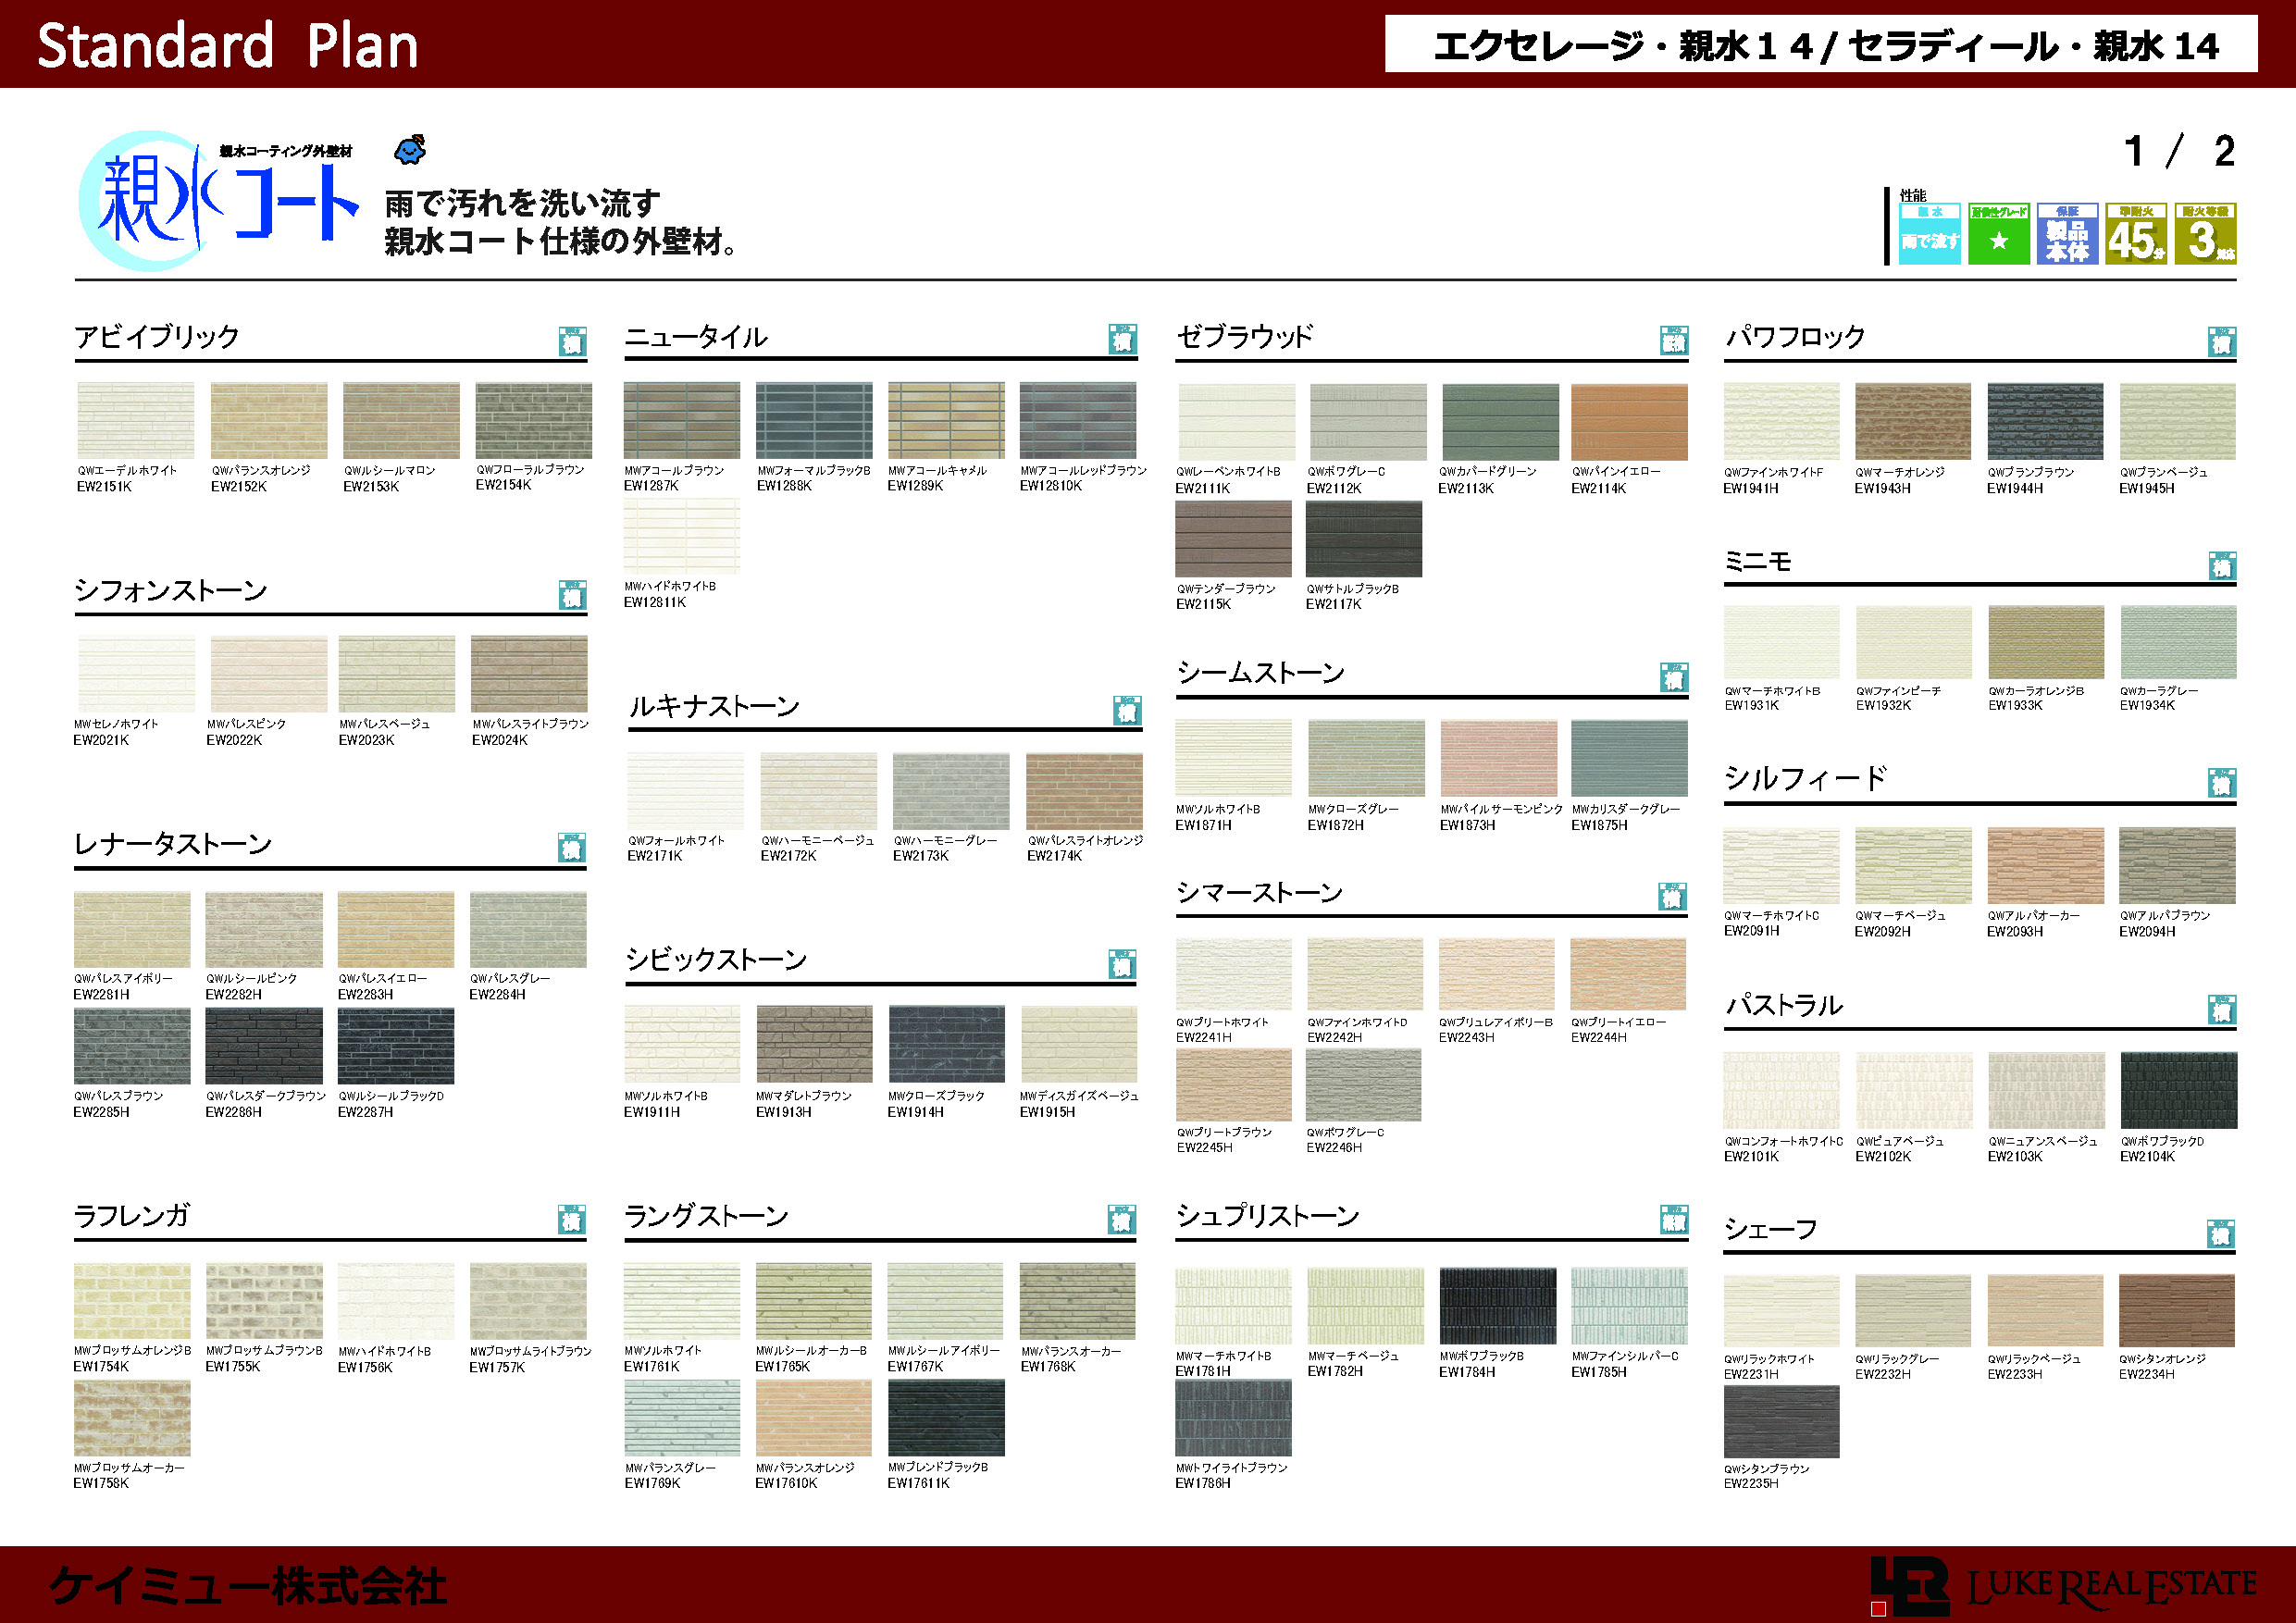Viewport: 2296px width, 1623px height.
Task: Click the 性能 performance label
Action: point(1913,195)
